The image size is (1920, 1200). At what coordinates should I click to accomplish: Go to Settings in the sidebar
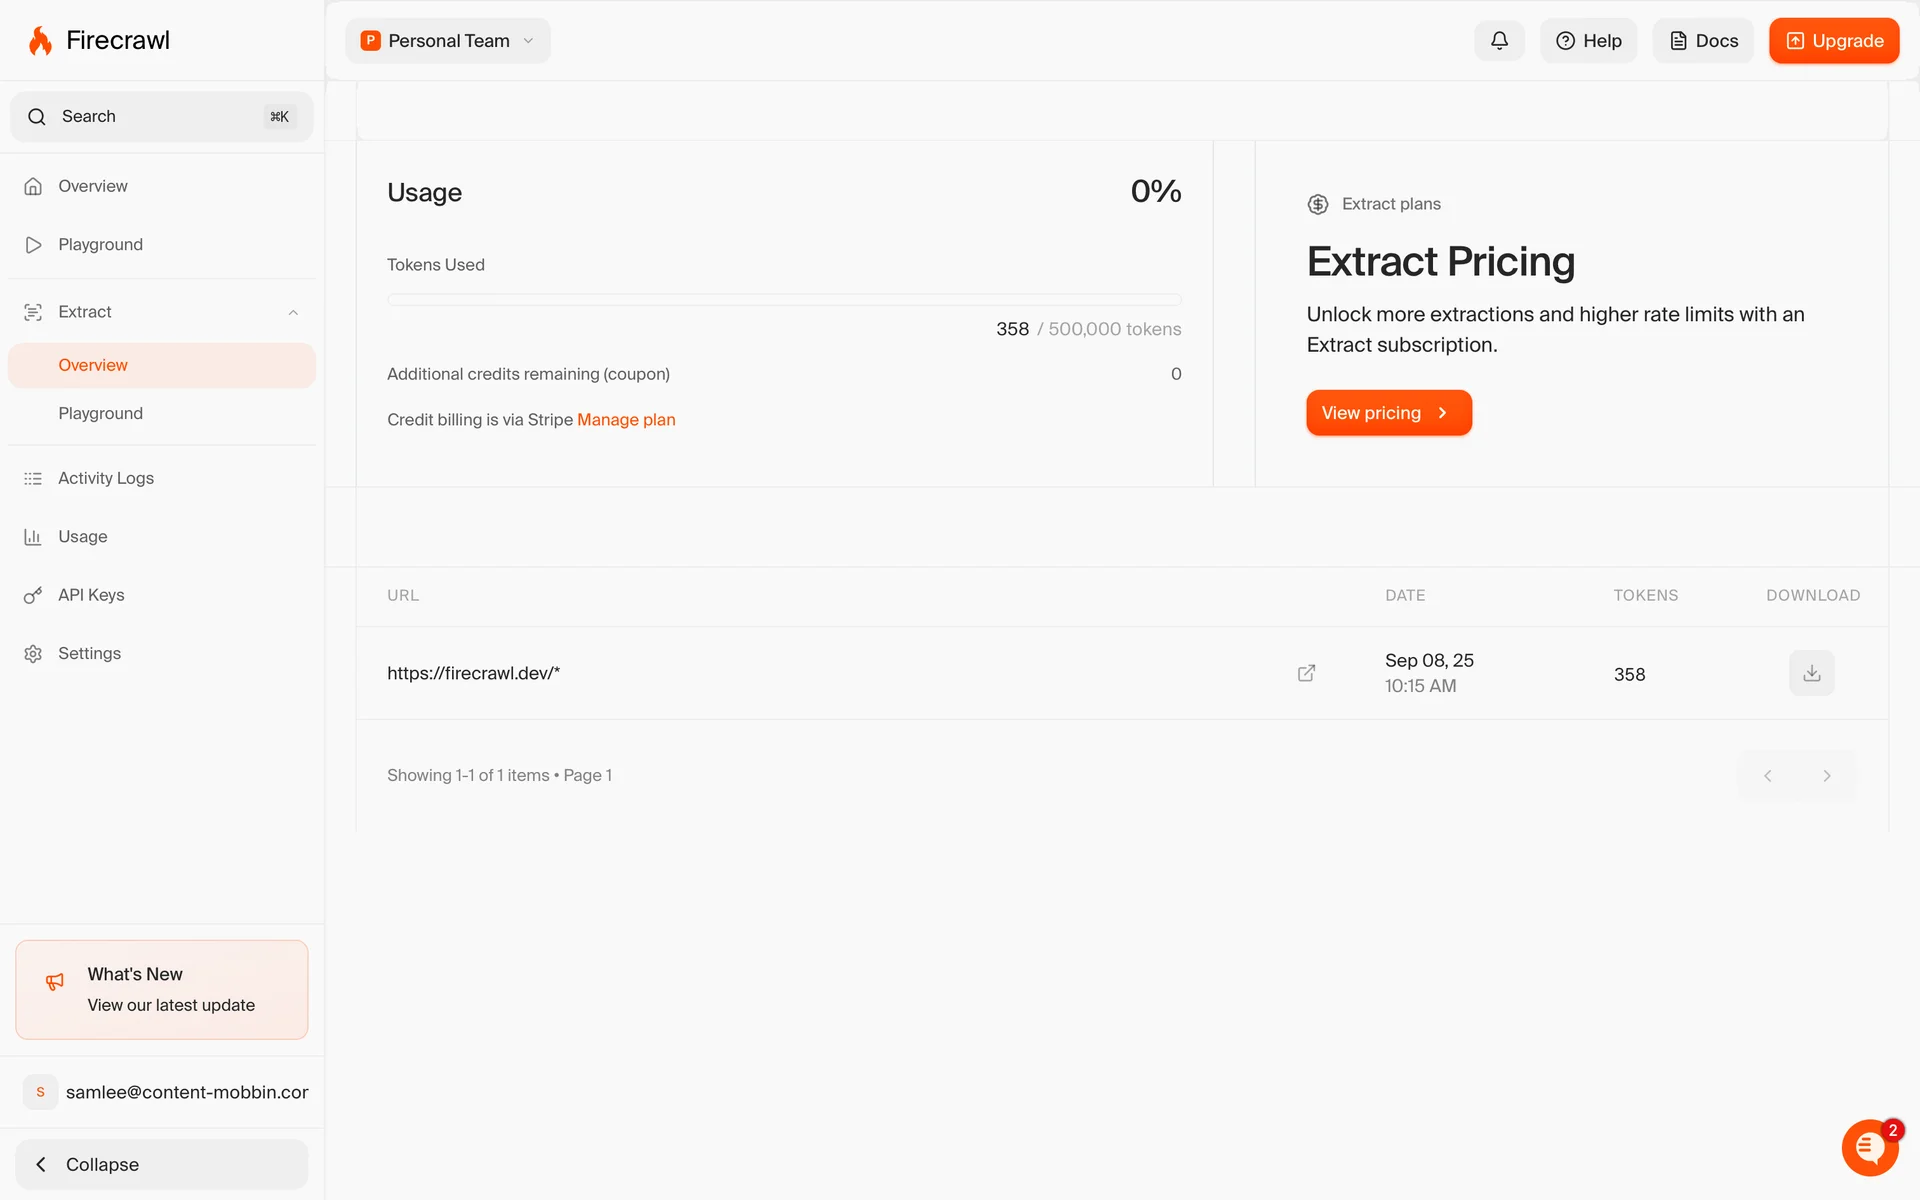tap(89, 653)
